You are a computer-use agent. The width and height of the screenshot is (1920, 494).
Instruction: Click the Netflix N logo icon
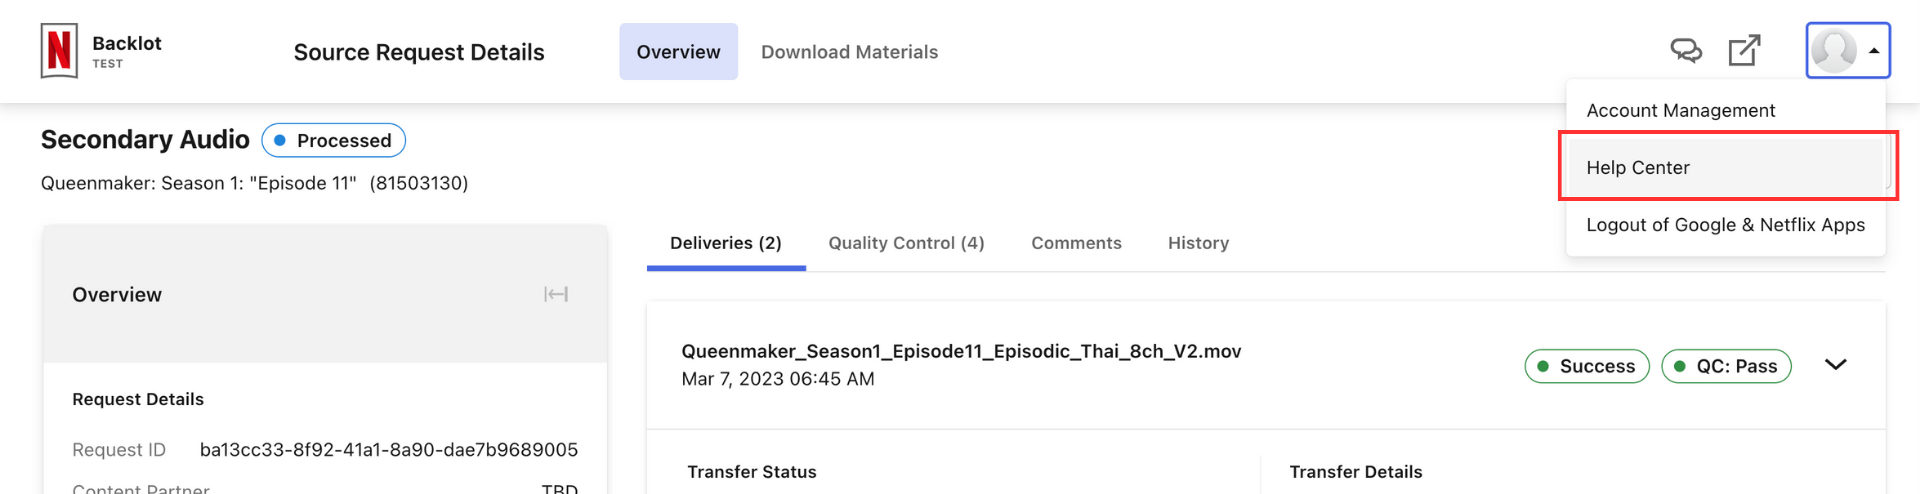pos(59,51)
